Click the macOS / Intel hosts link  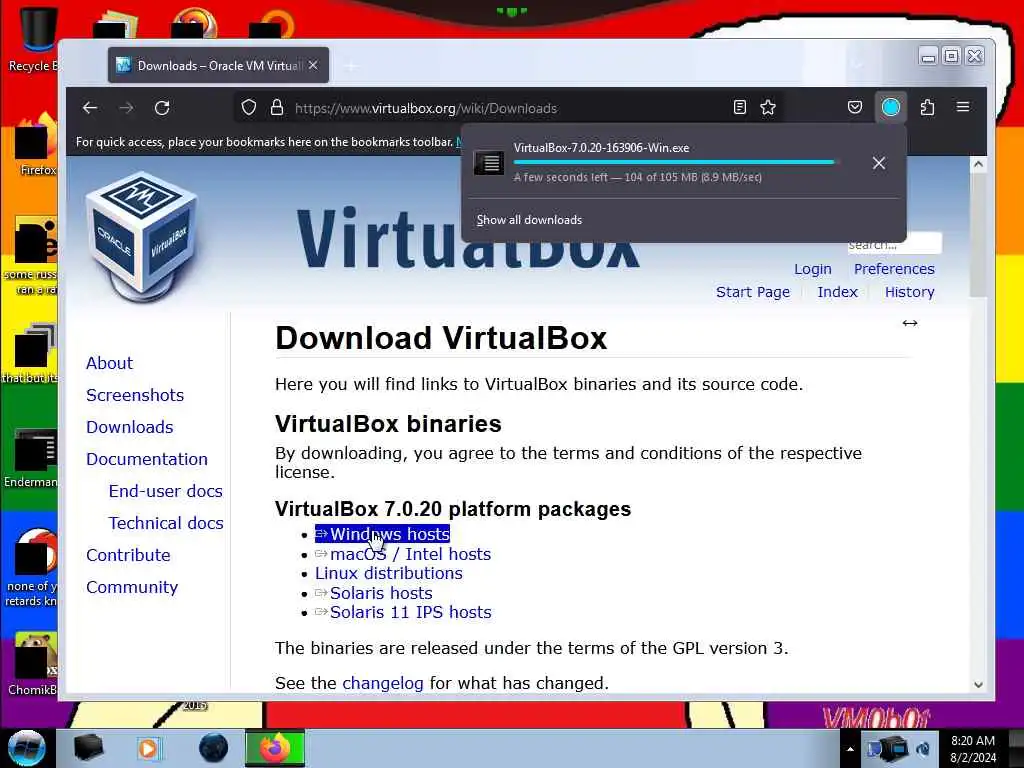pyautogui.click(x=403, y=554)
